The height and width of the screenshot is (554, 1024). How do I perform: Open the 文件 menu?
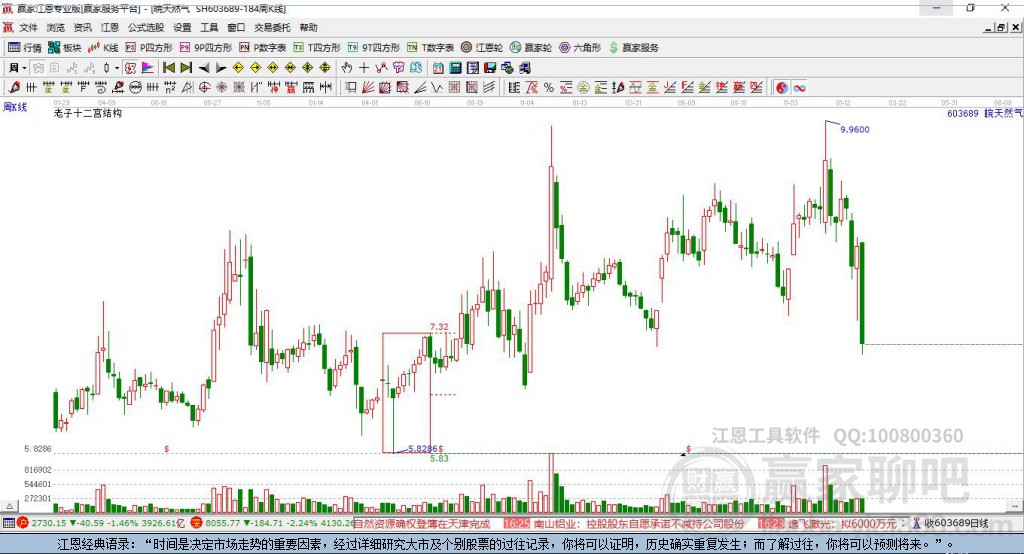pyautogui.click(x=28, y=27)
